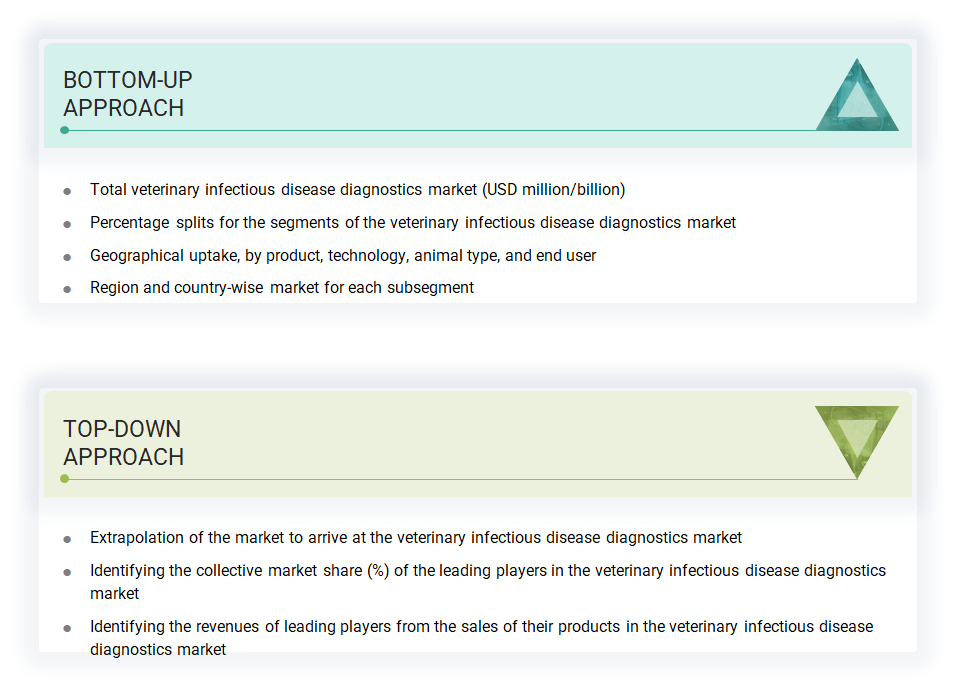The height and width of the screenshot is (691, 956).
Task: Expand the teal triangle disclosure marker
Action: (858, 95)
